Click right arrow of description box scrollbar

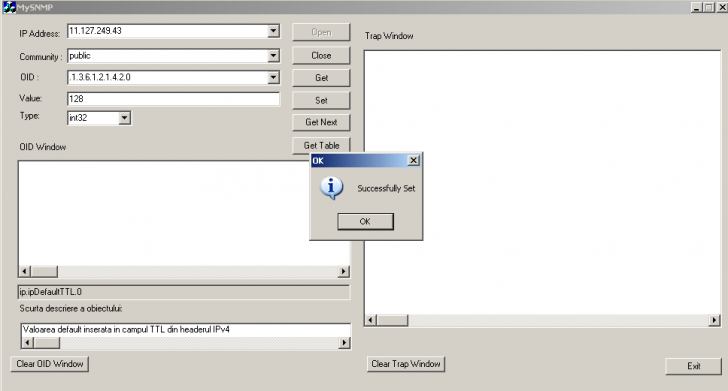click(x=344, y=343)
